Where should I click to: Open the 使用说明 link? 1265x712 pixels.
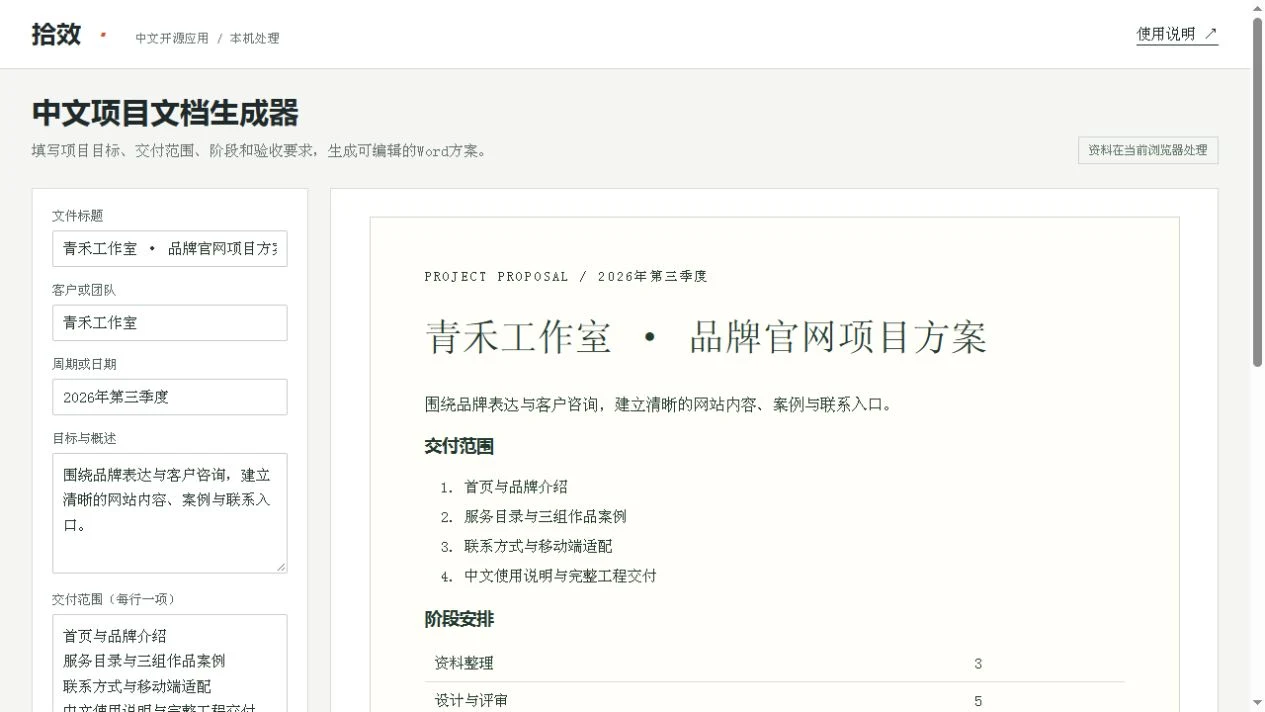[x=1177, y=34]
